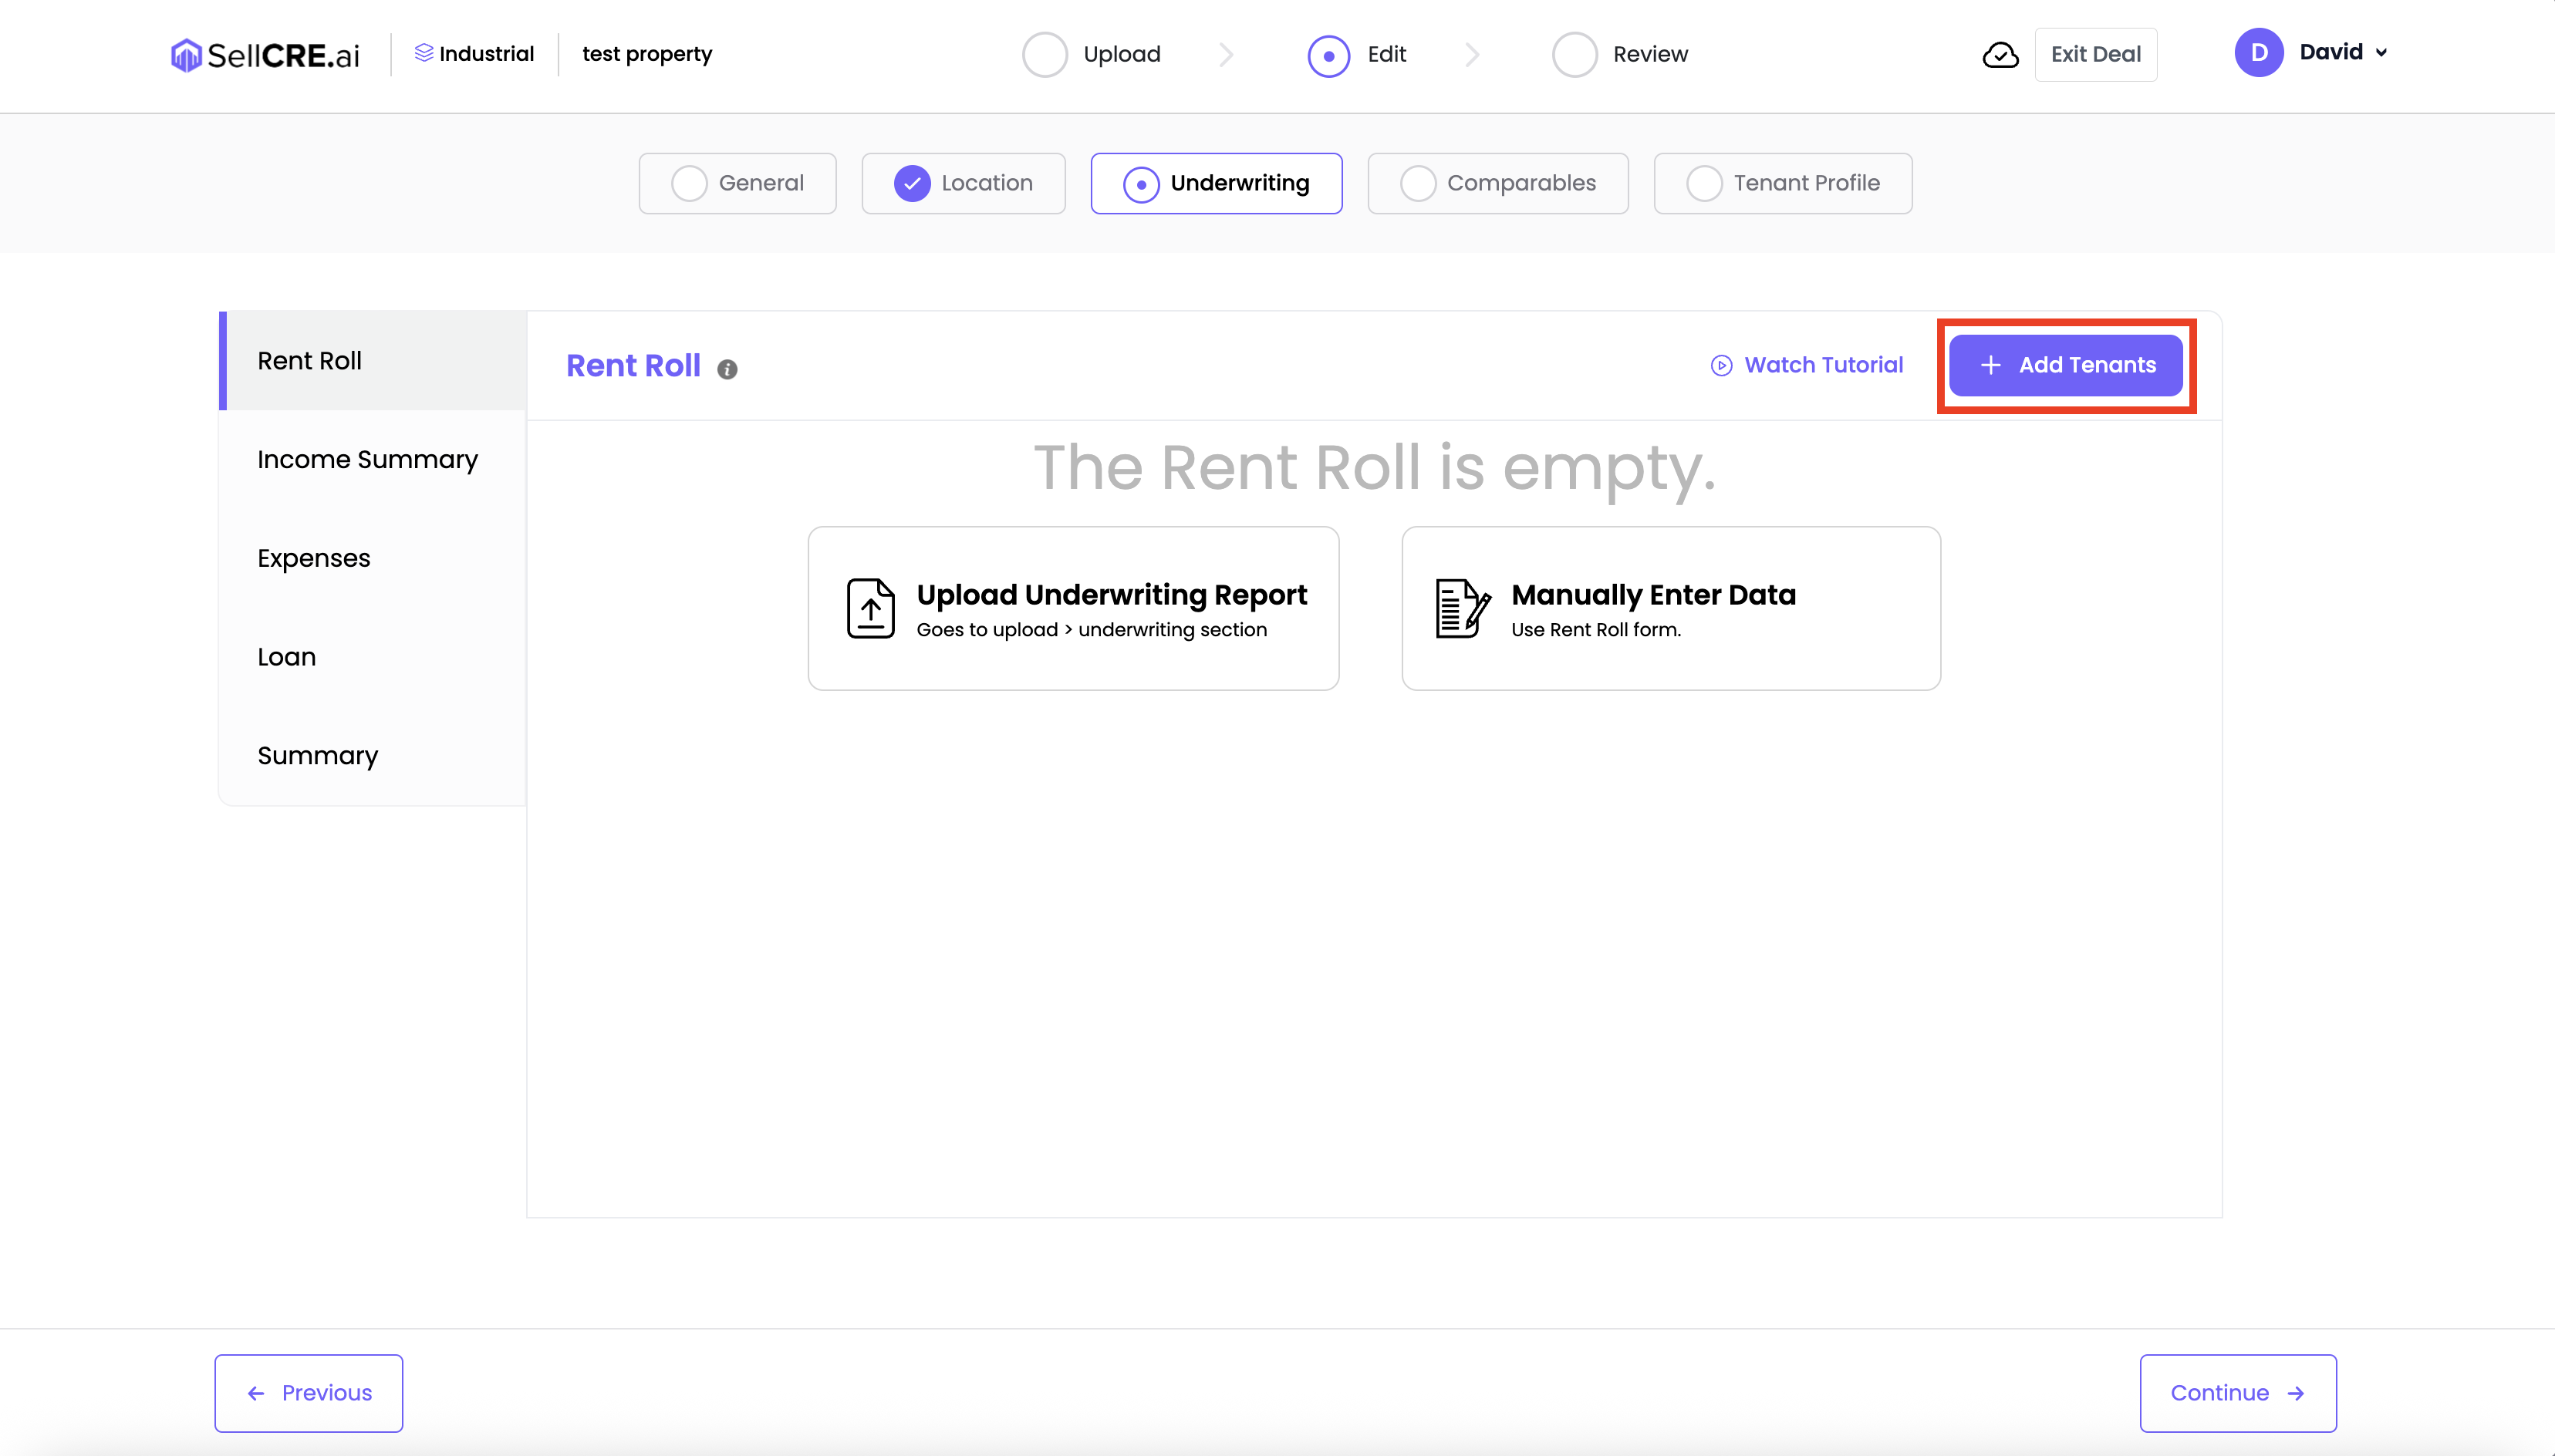Click the Continue button

pos(2237,1392)
